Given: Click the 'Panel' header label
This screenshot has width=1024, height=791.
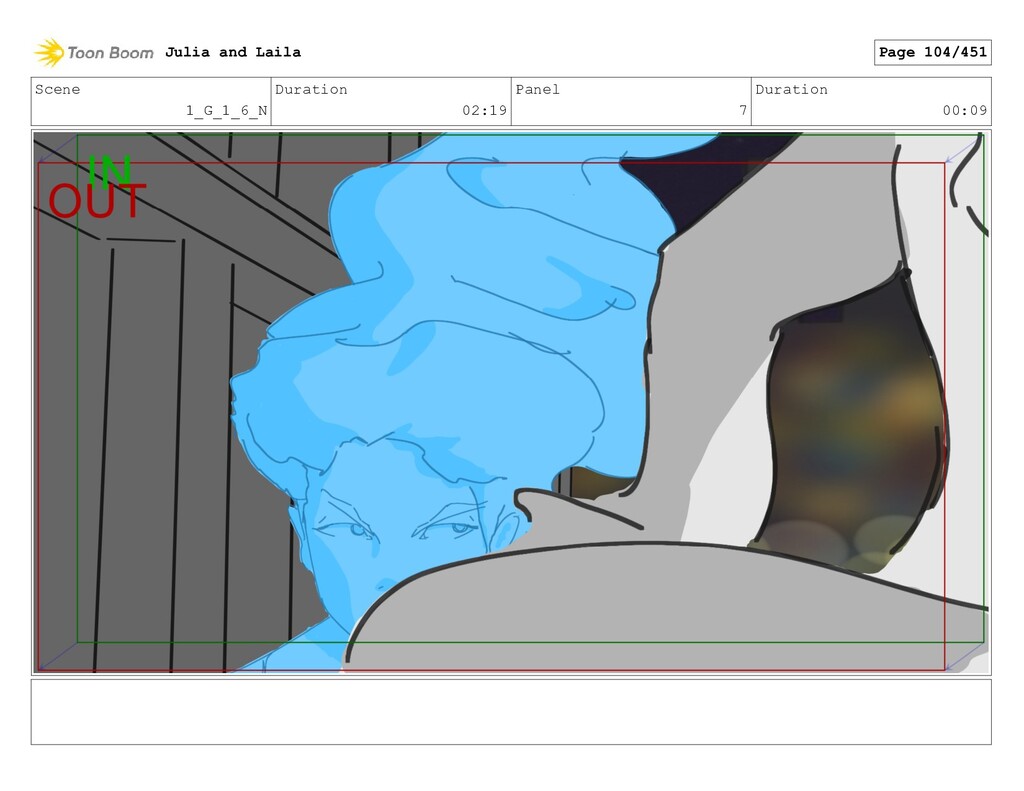Looking at the screenshot, I should point(537,89).
